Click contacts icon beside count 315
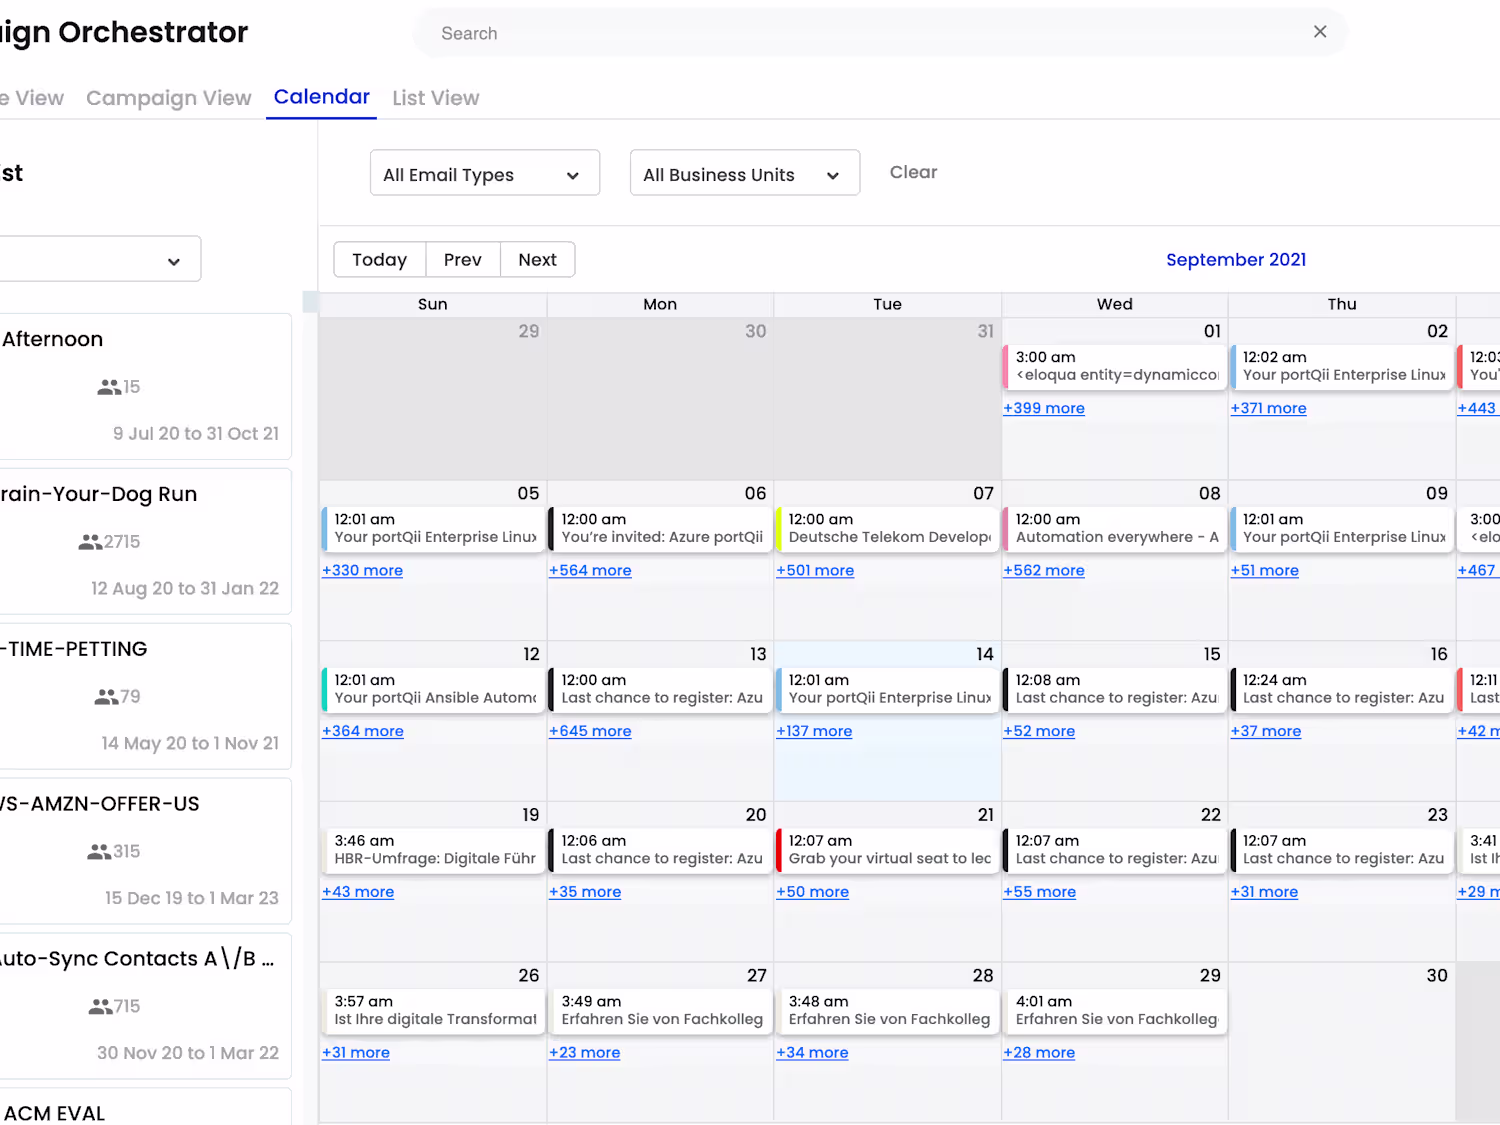This screenshot has height=1125, width=1500. tap(98, 852)
